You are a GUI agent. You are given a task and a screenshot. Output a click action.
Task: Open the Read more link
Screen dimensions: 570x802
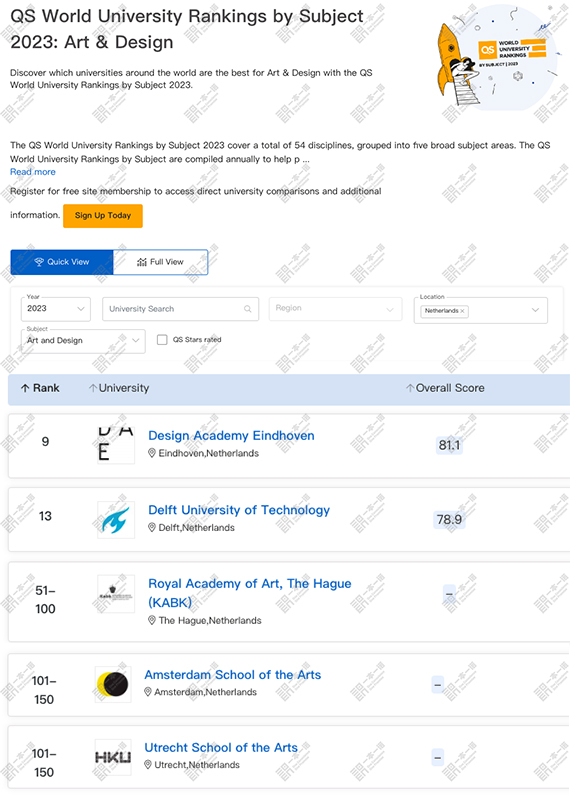[x=33, y=172]
